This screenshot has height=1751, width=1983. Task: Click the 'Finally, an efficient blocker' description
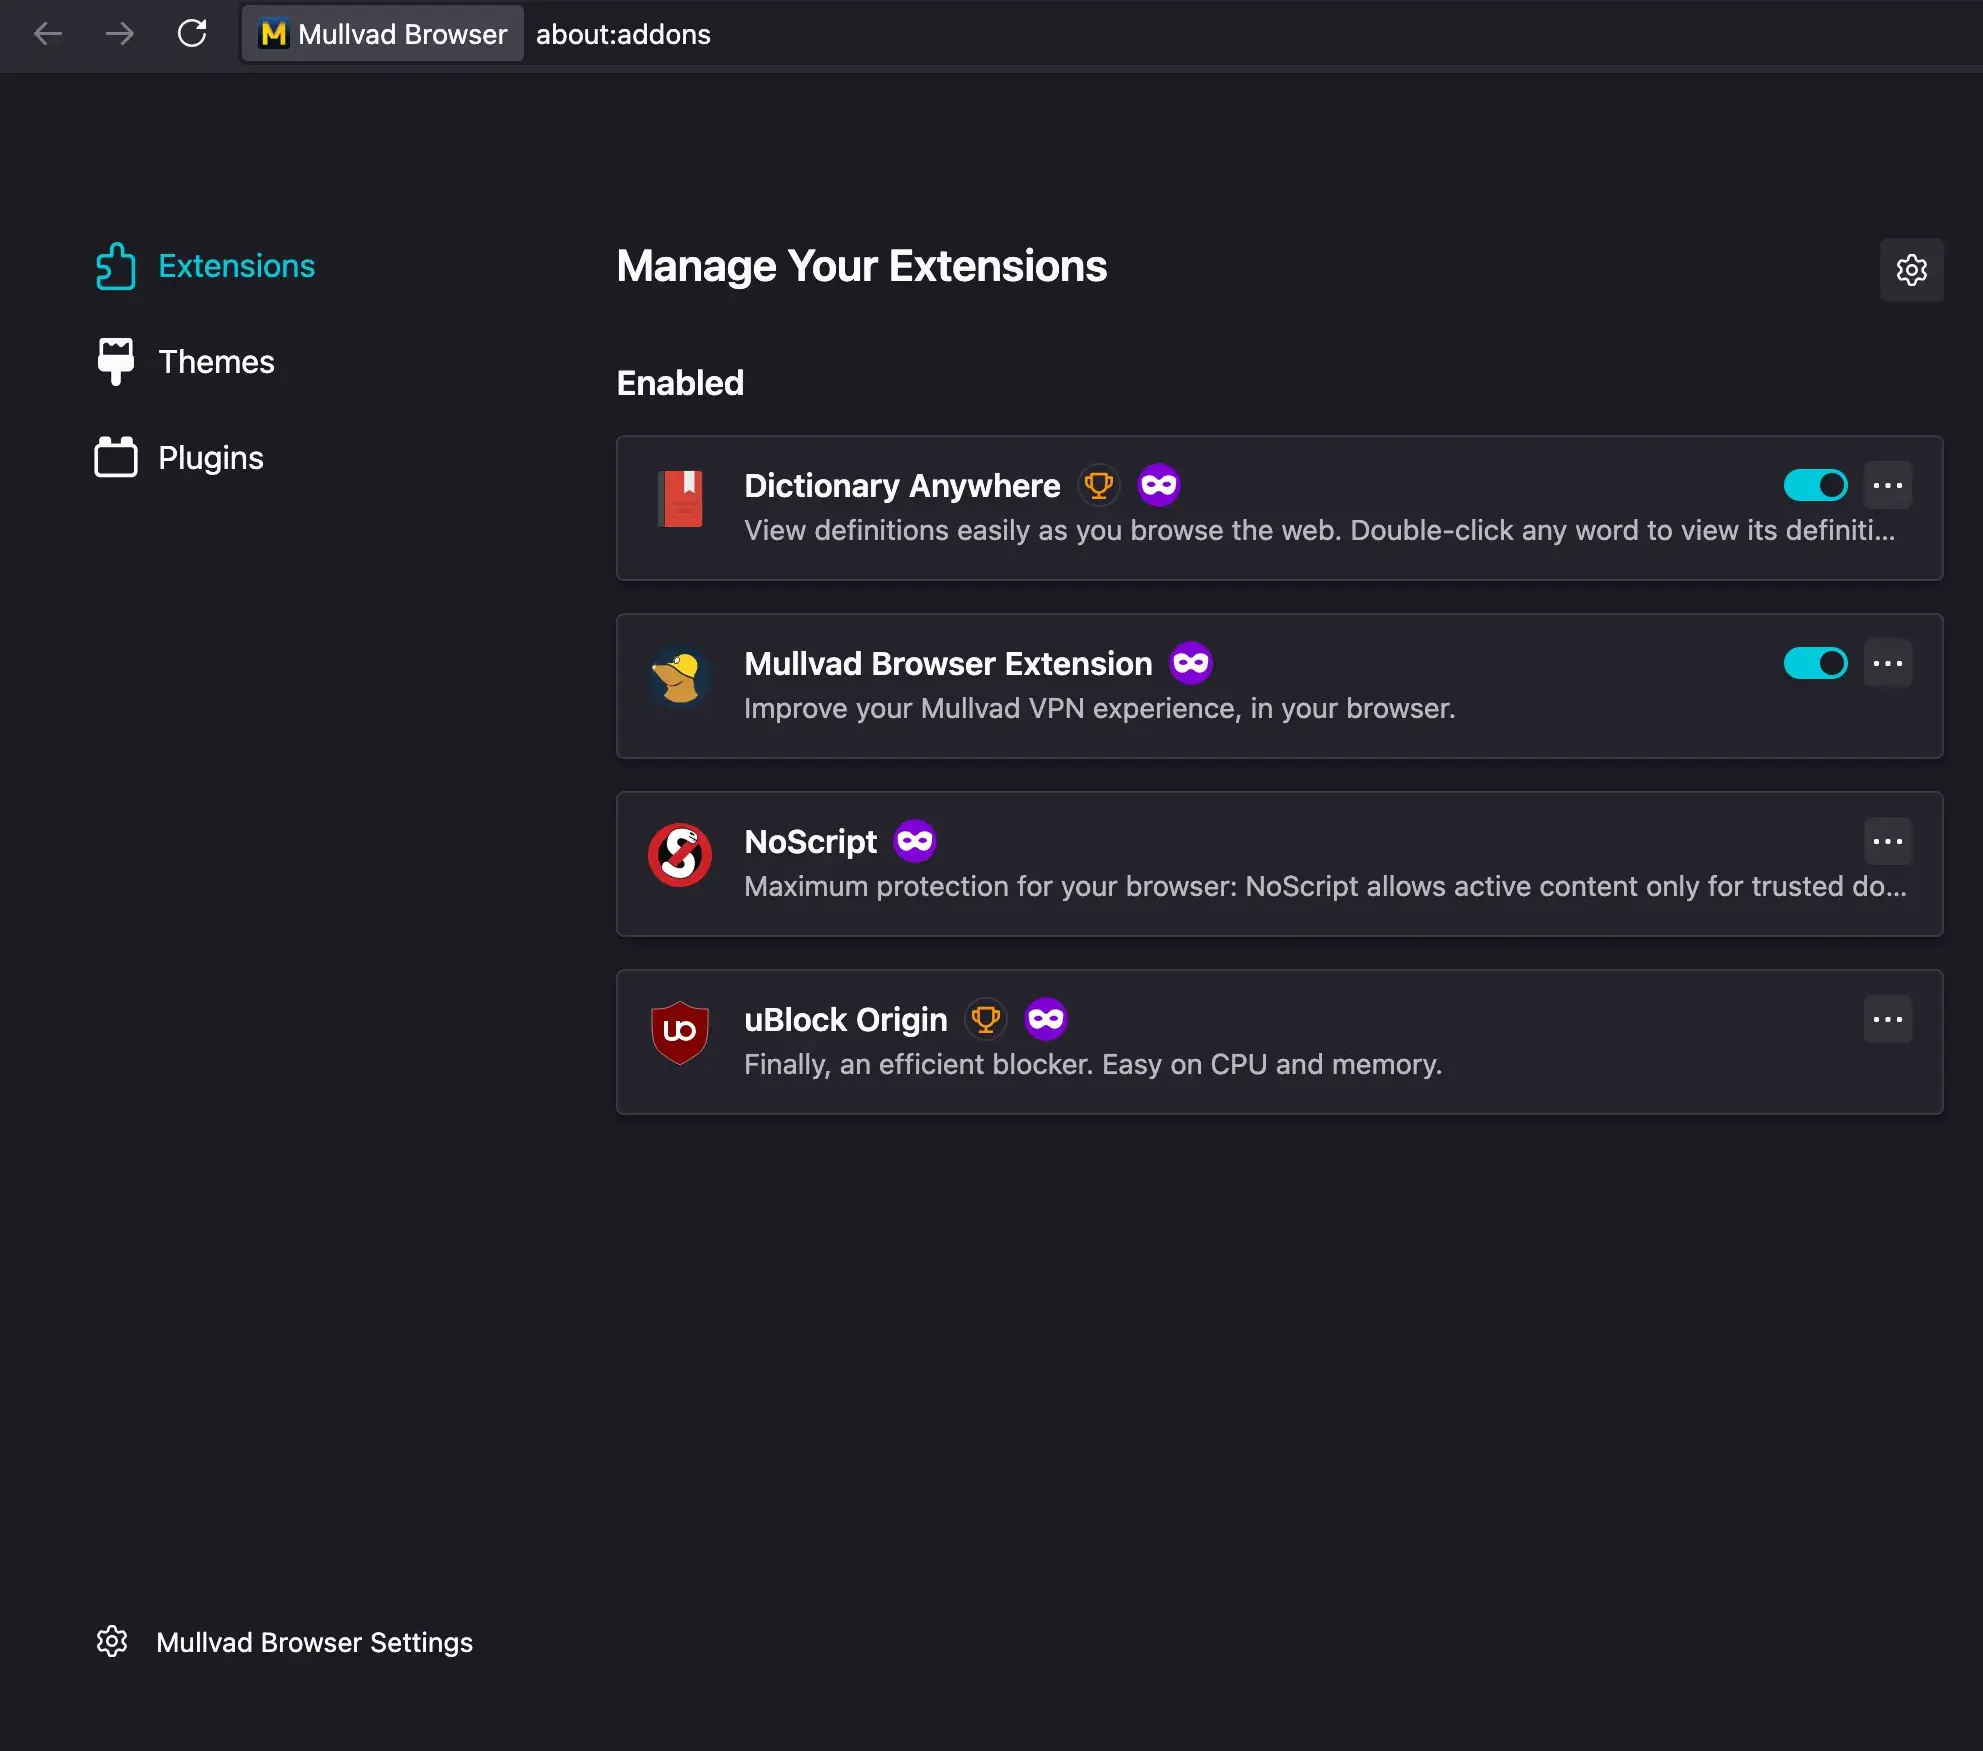click(1093, 1064)
